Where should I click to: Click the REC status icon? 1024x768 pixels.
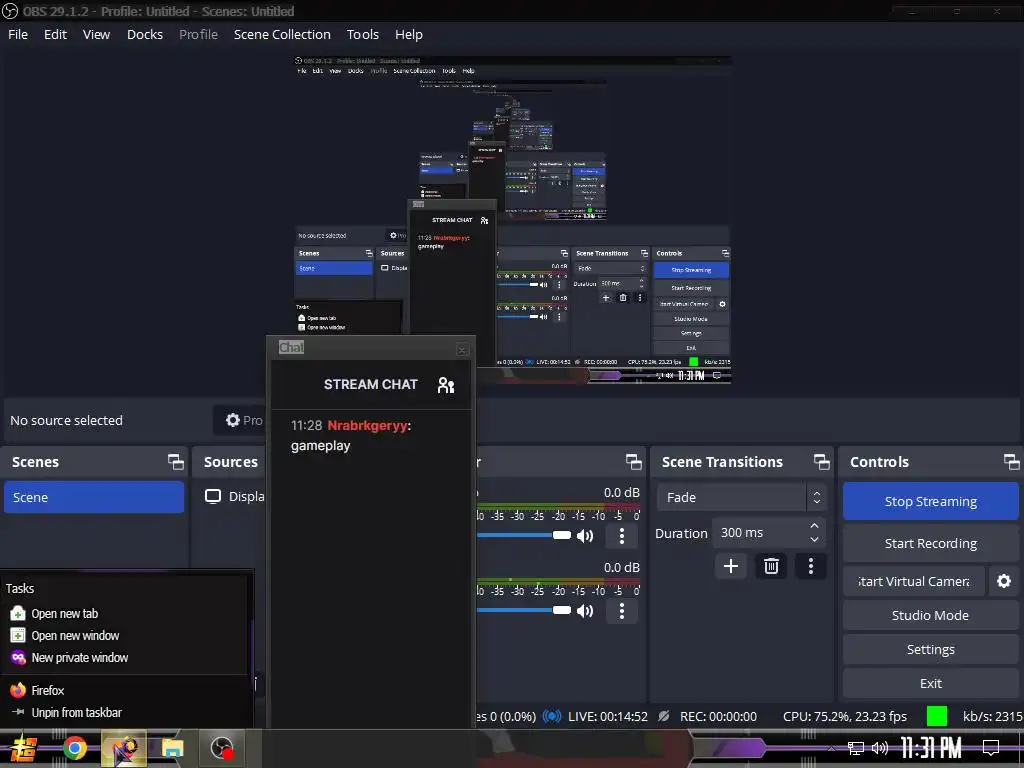[x=664, y=716]
